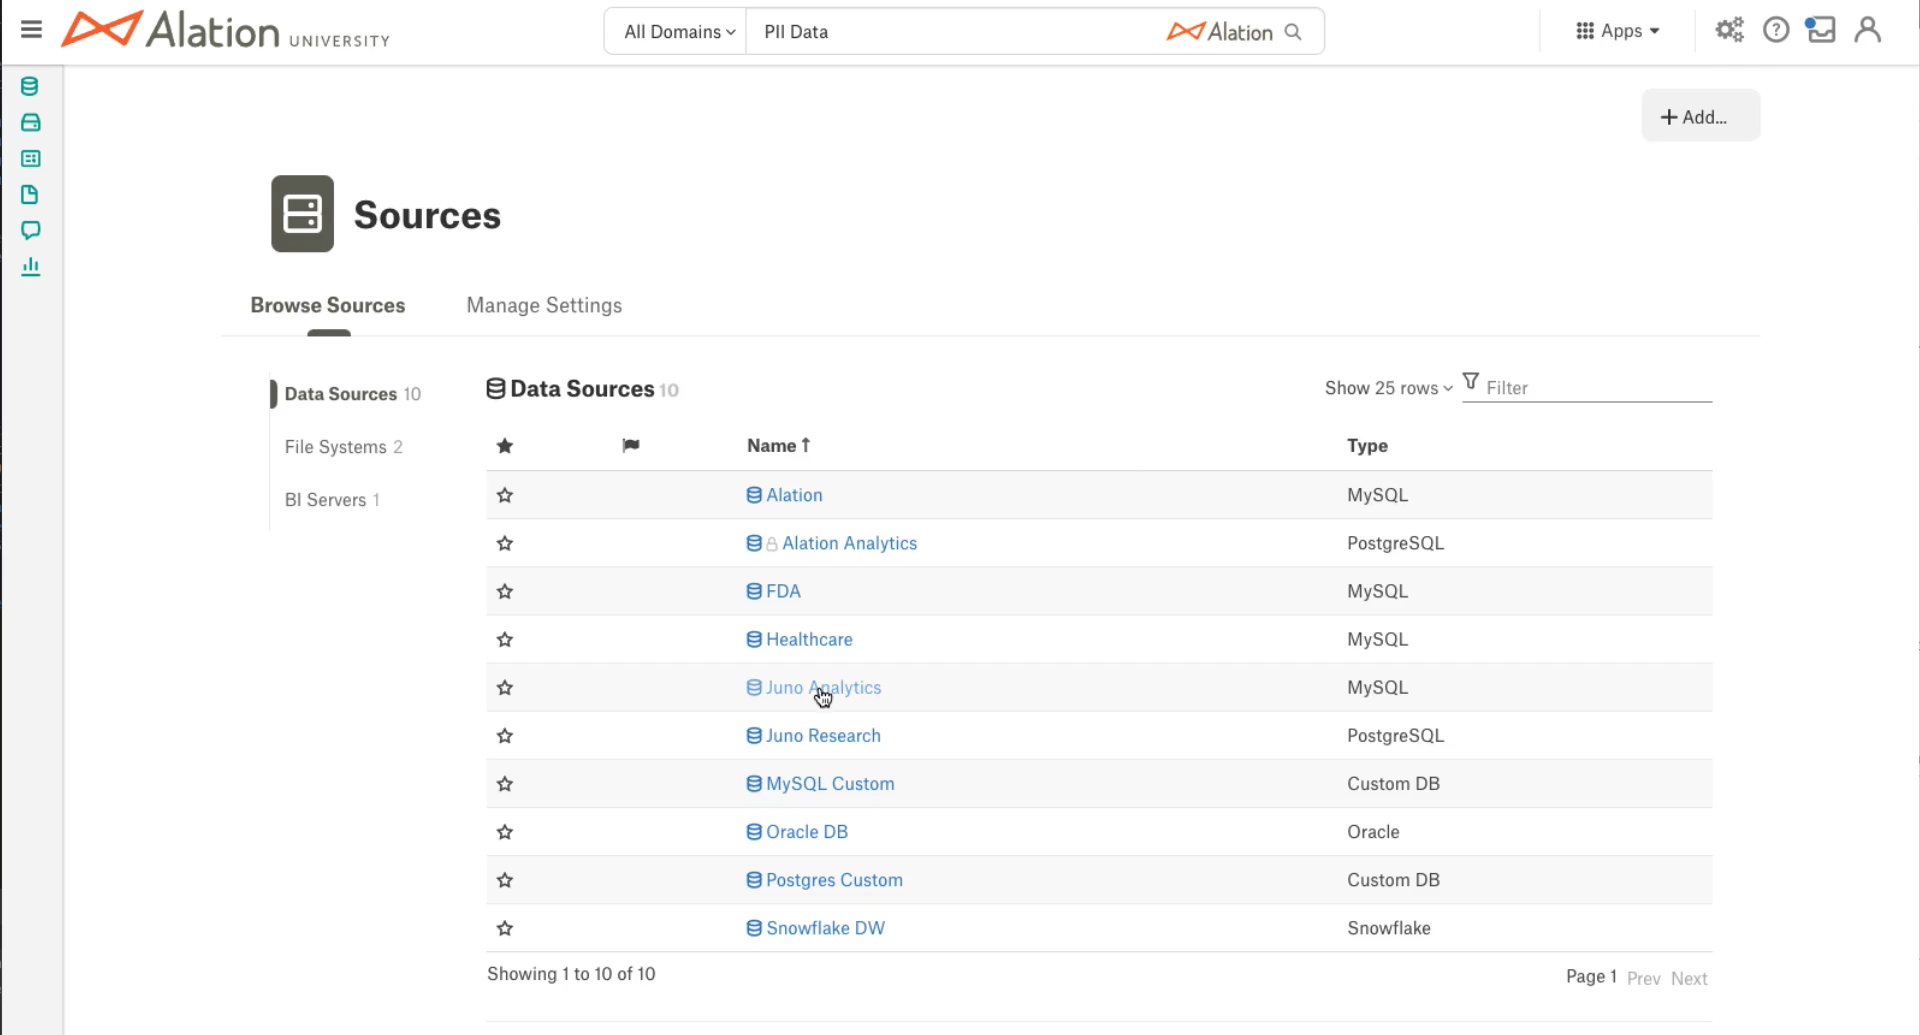1920x1035 pixels.
Task: Click the Type column header
Action: point(1367,446)
